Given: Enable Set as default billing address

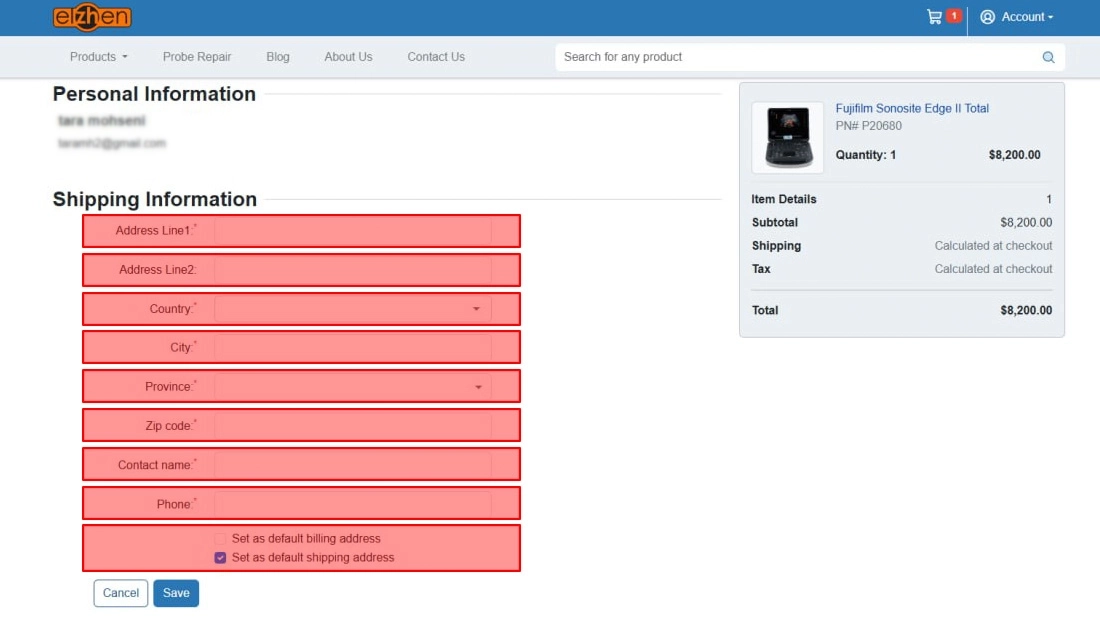Looking at the screenshot, I should point(220,539).
